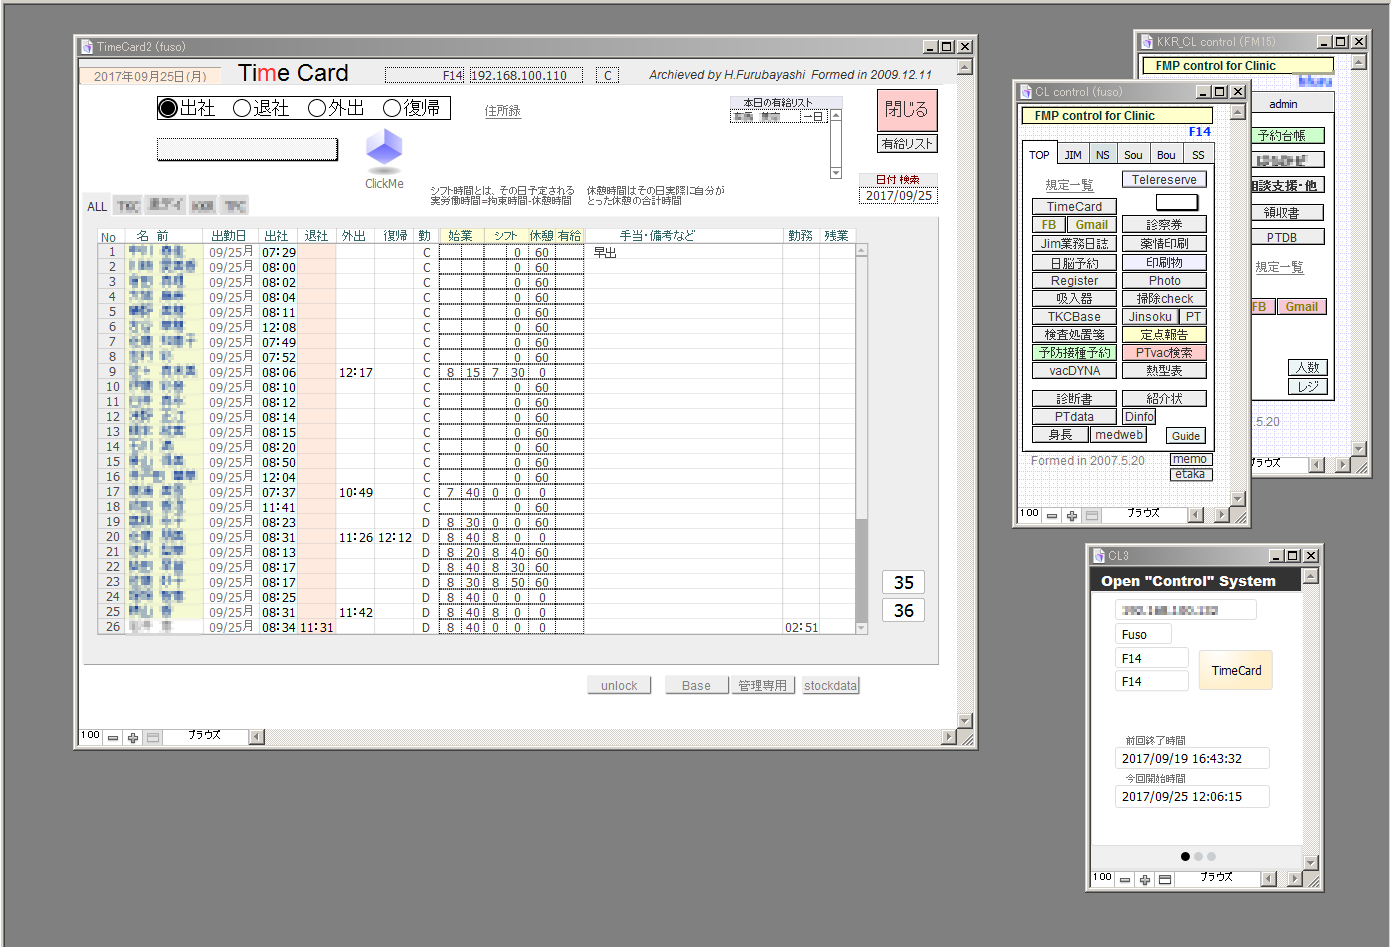Zoom out in TimeCard2 window status bar

coord(113,738)
